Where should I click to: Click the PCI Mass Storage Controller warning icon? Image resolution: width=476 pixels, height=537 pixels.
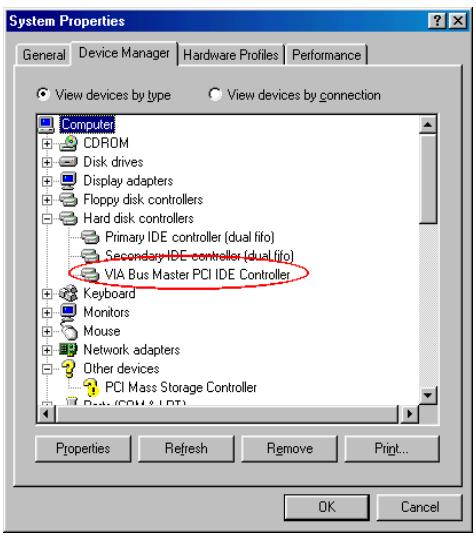point(91,388)
